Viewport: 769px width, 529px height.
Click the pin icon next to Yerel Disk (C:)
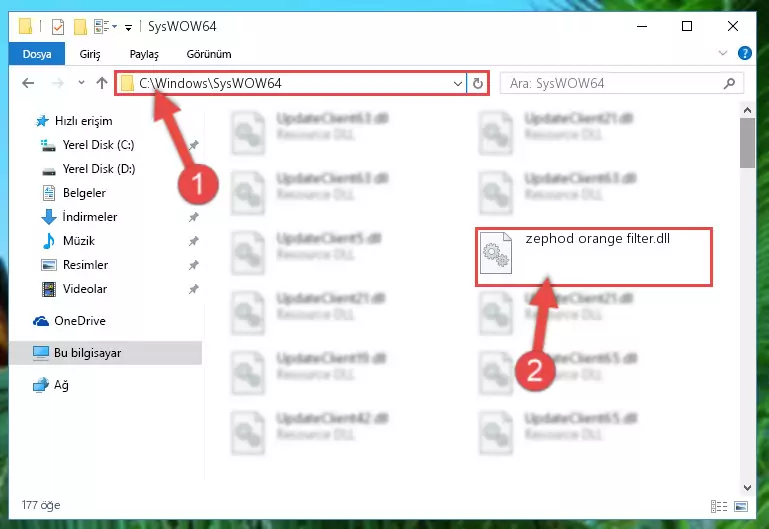click(x=194, y=145)
